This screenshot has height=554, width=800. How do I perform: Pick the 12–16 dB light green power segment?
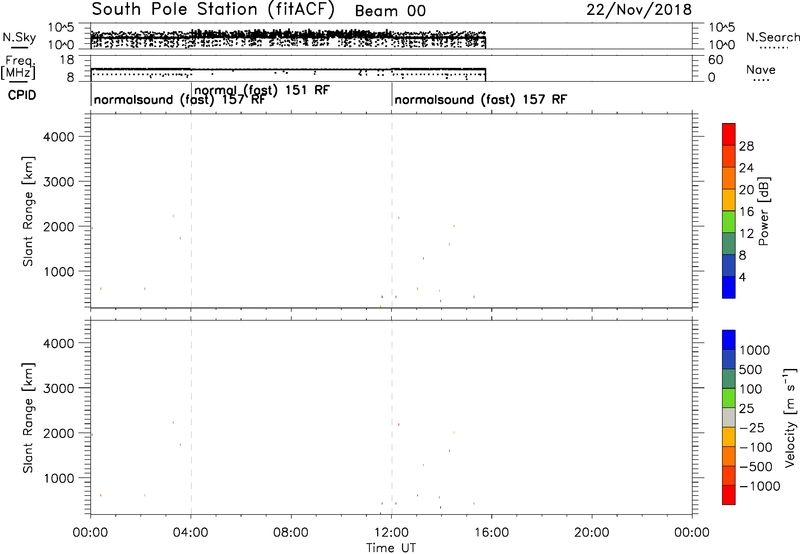coord(729,222)
